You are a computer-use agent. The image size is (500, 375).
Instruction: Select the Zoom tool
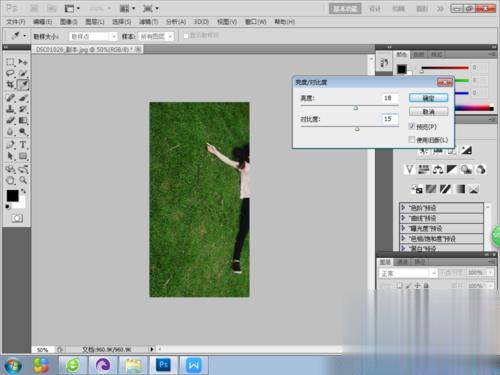click(23, 180)
